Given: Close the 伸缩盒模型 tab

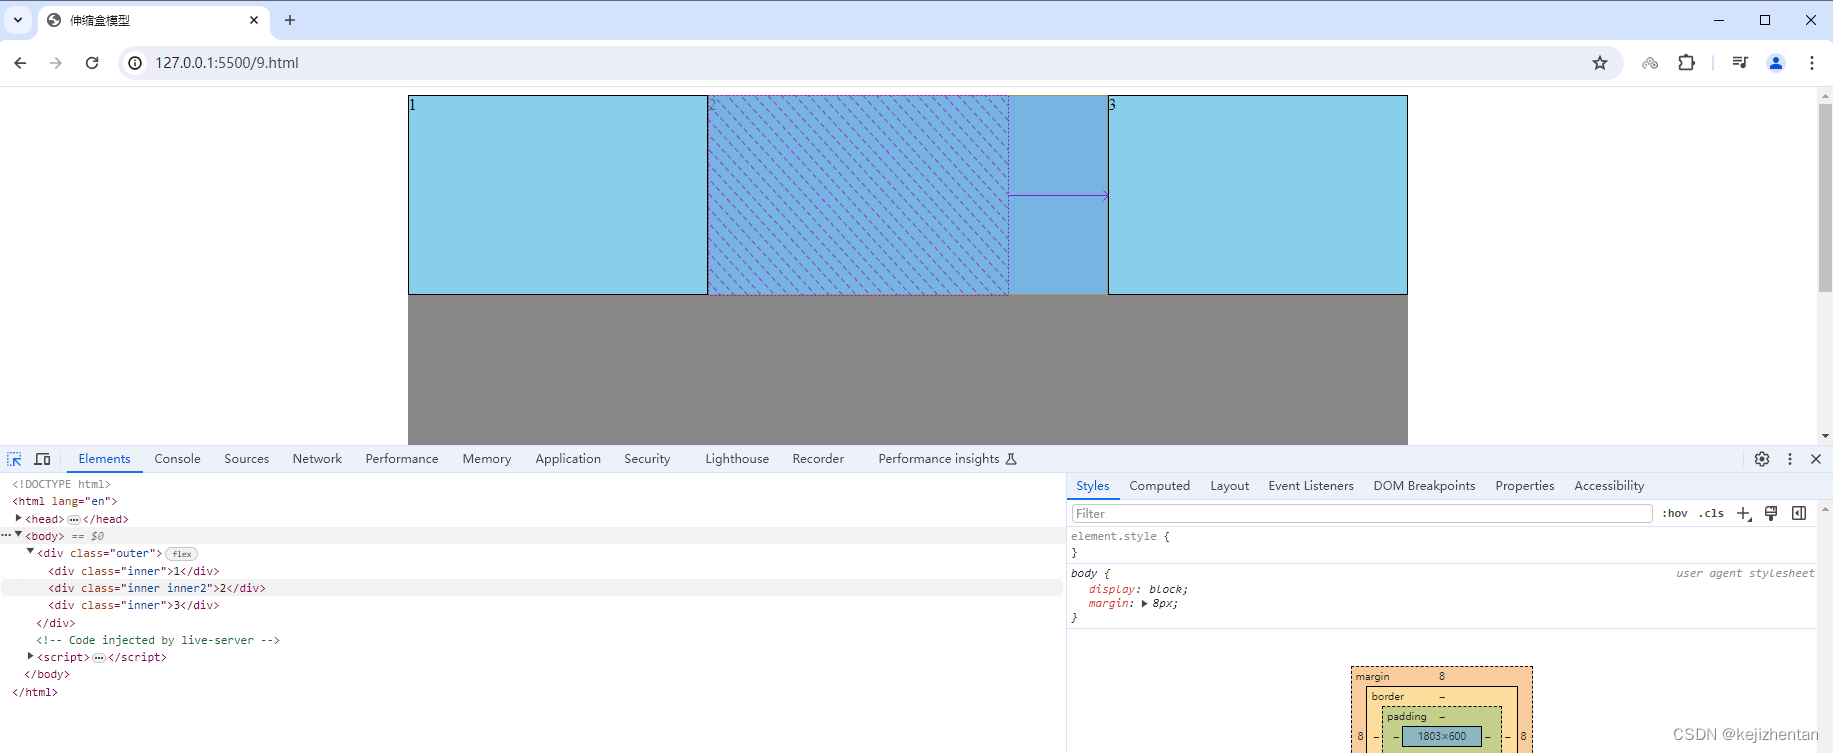Looking at the screenshot, I should click(x=254, y=20).
